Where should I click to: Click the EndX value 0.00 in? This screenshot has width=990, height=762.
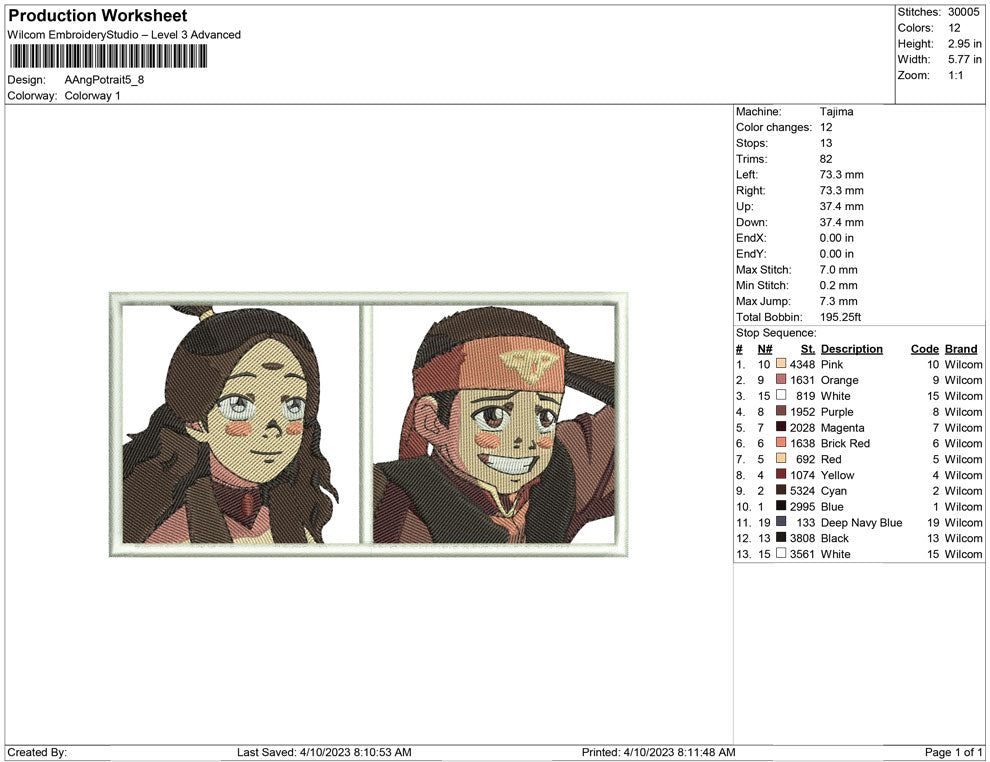click(x=837, y=238)
